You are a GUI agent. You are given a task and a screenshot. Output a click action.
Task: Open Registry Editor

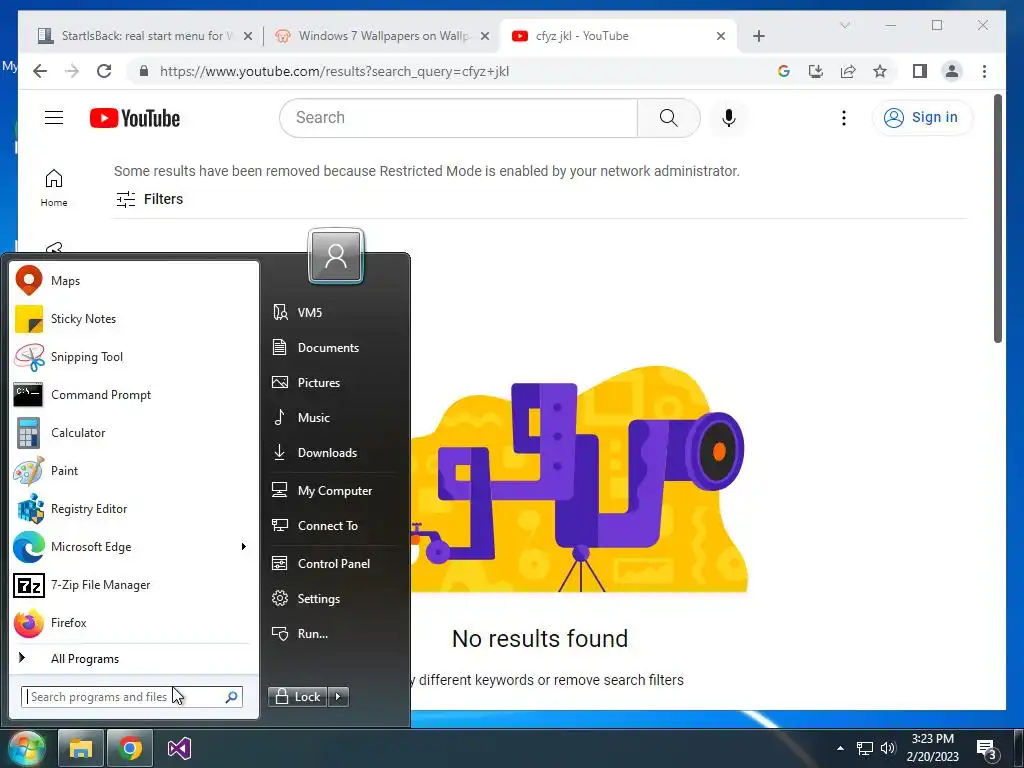tap(133, 509)
